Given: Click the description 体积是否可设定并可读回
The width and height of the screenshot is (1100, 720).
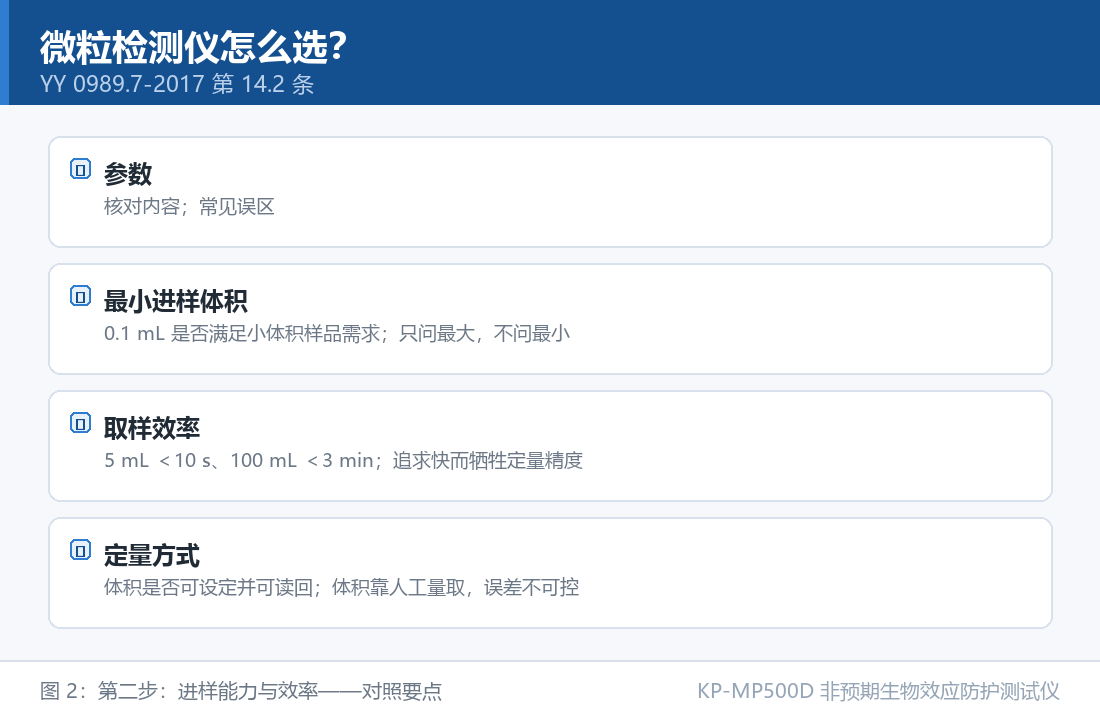Looking at the screenshot, I should [342, 587].
